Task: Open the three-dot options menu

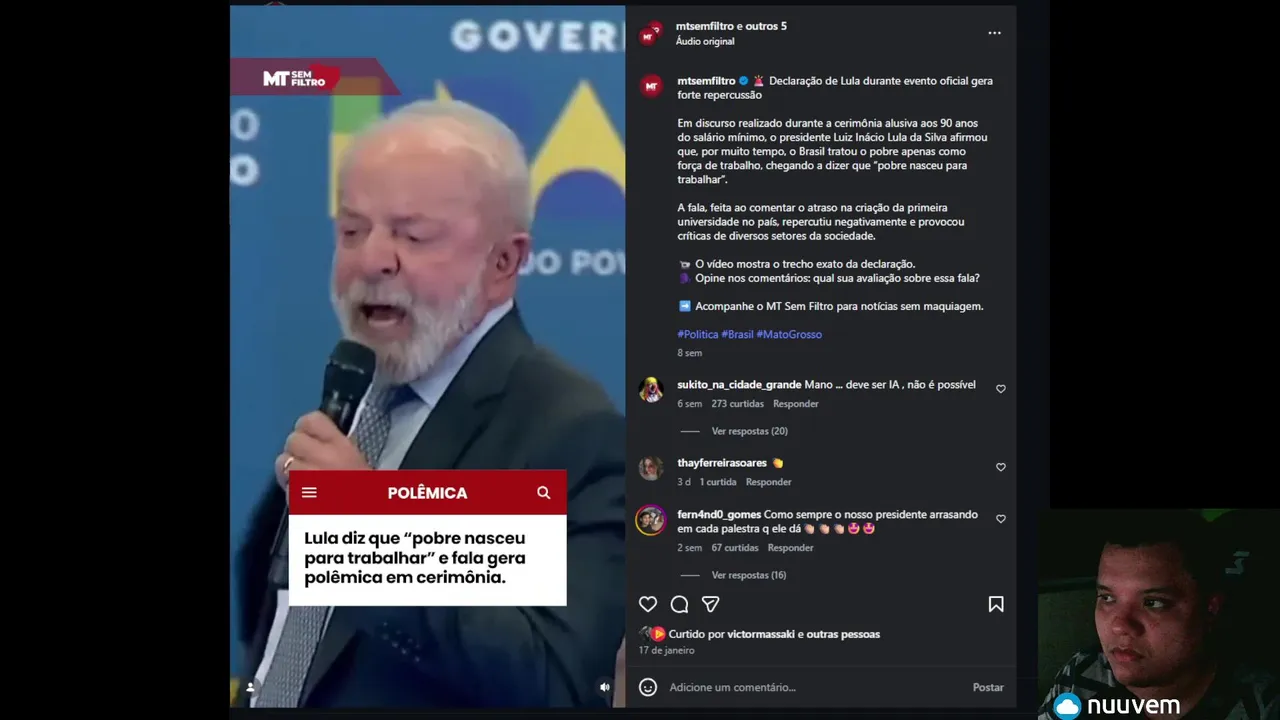Action: [994, 33]
